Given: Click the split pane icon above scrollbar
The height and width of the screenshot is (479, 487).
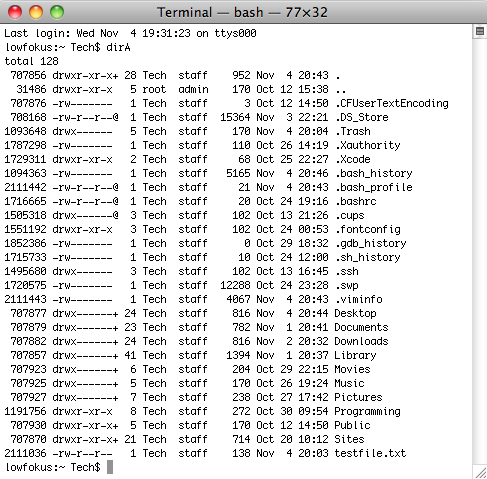Looking at the screenshot, I should [x=480, y=31].
